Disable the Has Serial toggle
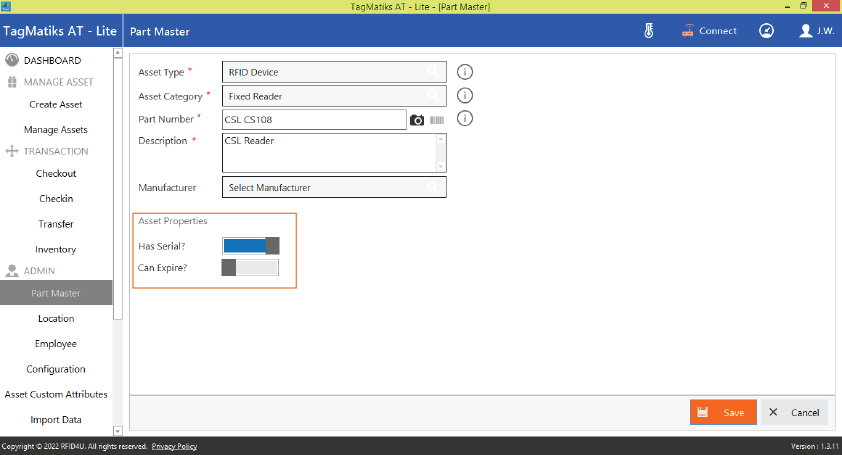The width and height of the screenshot is (842, 455). (x=250, y=246)
